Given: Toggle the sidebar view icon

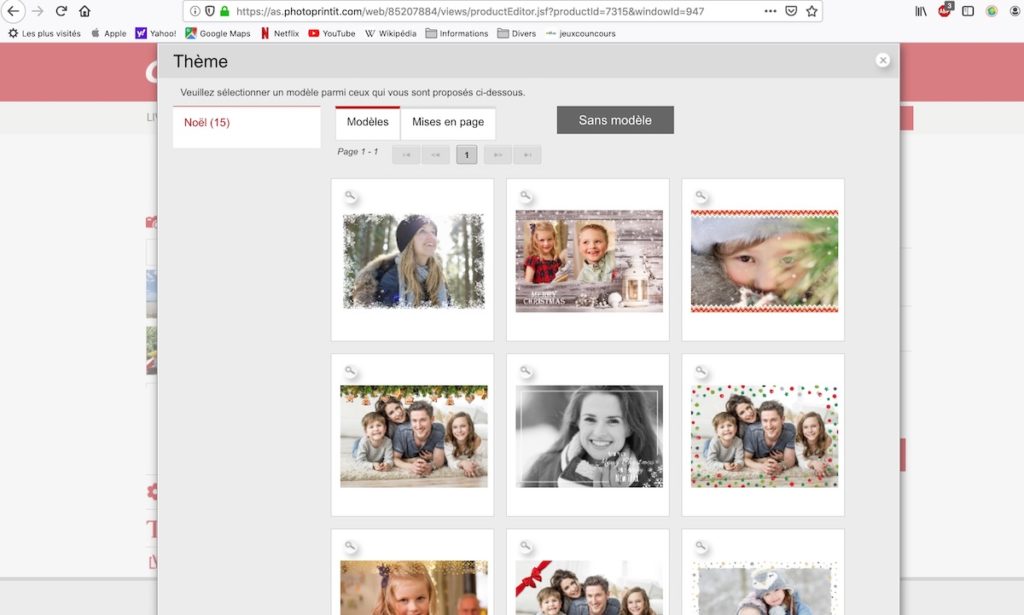Looking at the screenshot, I should (968, 11).
